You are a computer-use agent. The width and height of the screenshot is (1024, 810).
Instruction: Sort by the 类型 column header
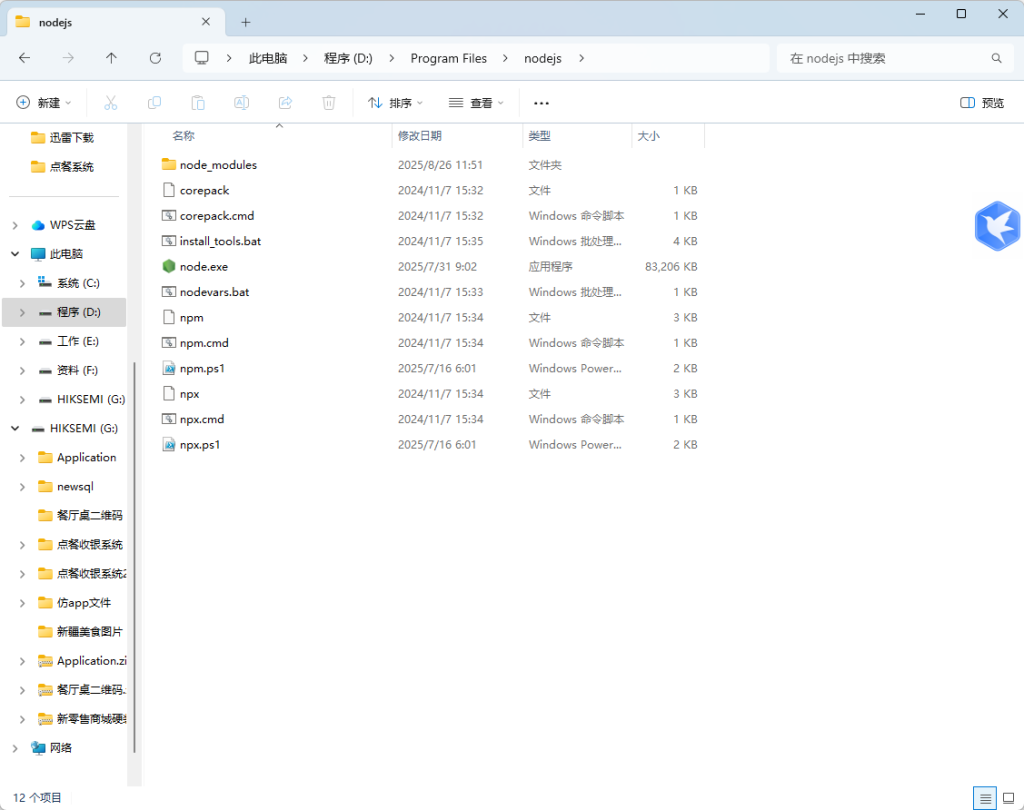tap(539, 136)
